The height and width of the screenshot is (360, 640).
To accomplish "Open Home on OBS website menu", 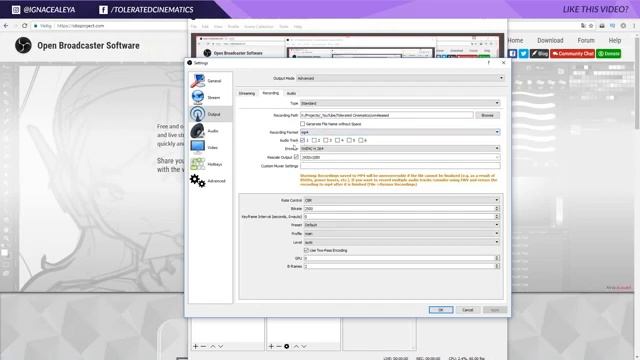I will click(x=516, y=40).
